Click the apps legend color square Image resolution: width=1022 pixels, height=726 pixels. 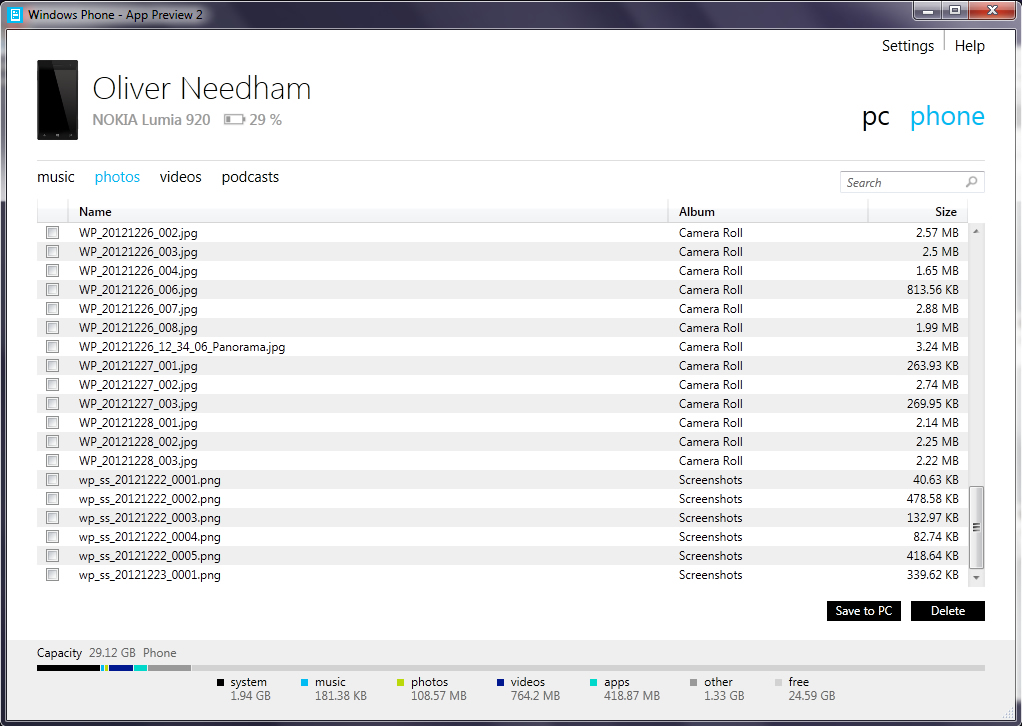pos(594,682)
